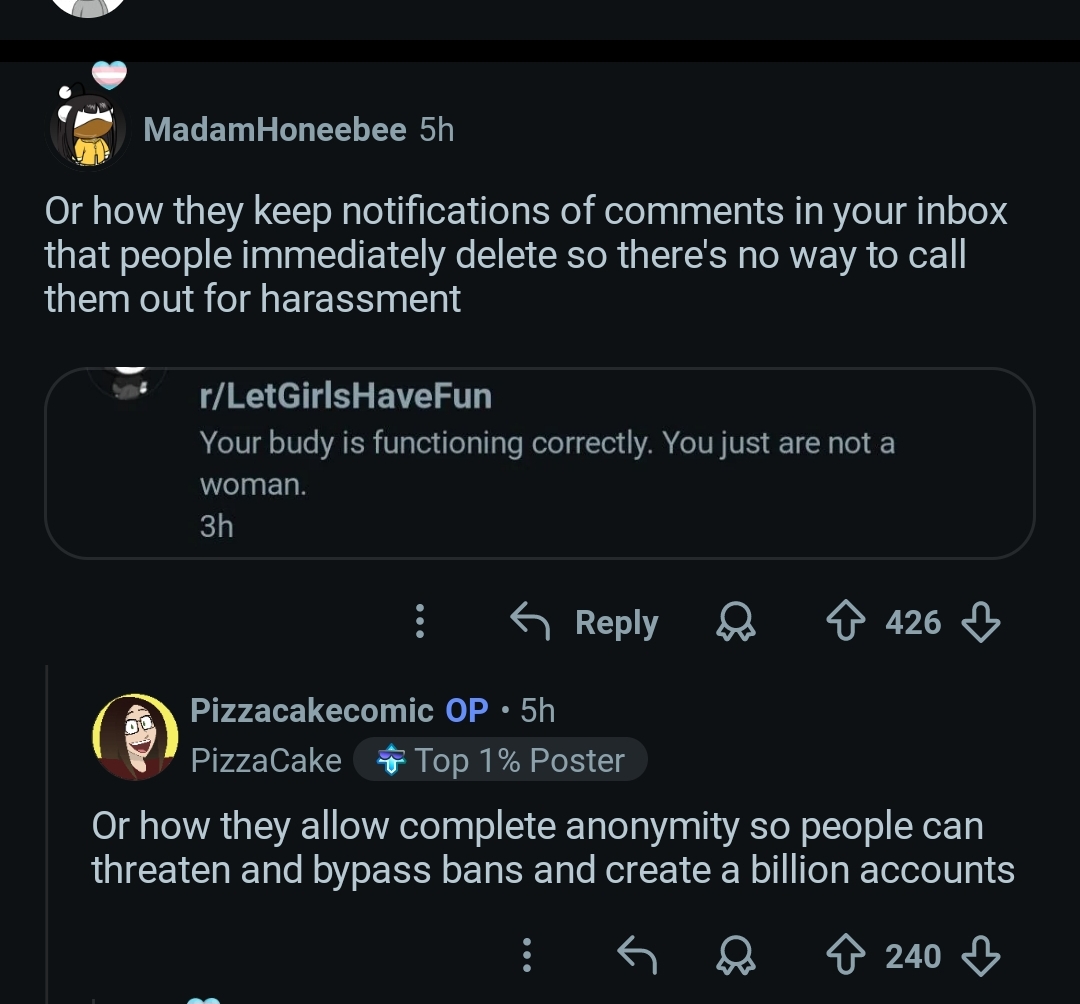Downvote the comment with 240 points
Image resolution: width=1080 pixels, height=1004 pixels.
click(980, 956)
